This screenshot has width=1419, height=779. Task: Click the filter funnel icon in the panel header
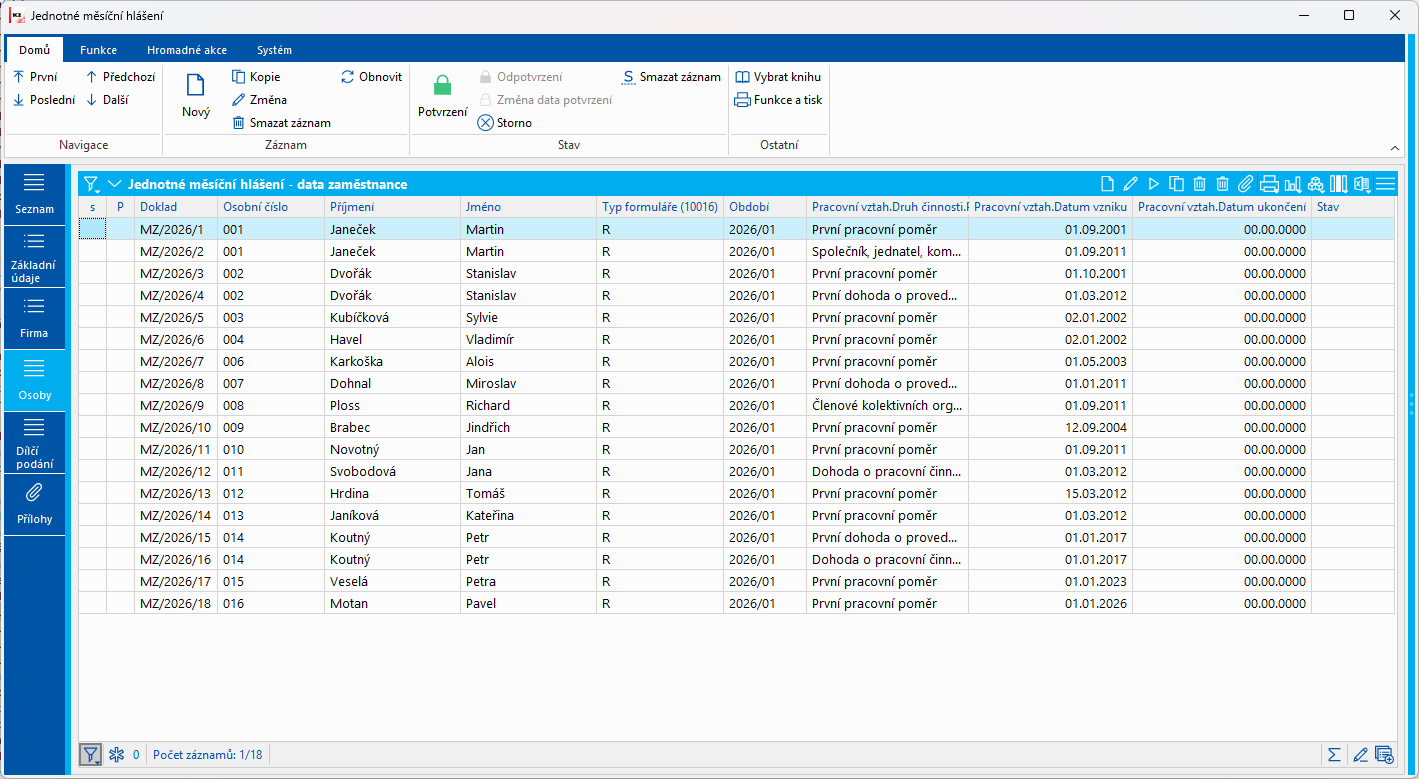(x=91, y=184)
